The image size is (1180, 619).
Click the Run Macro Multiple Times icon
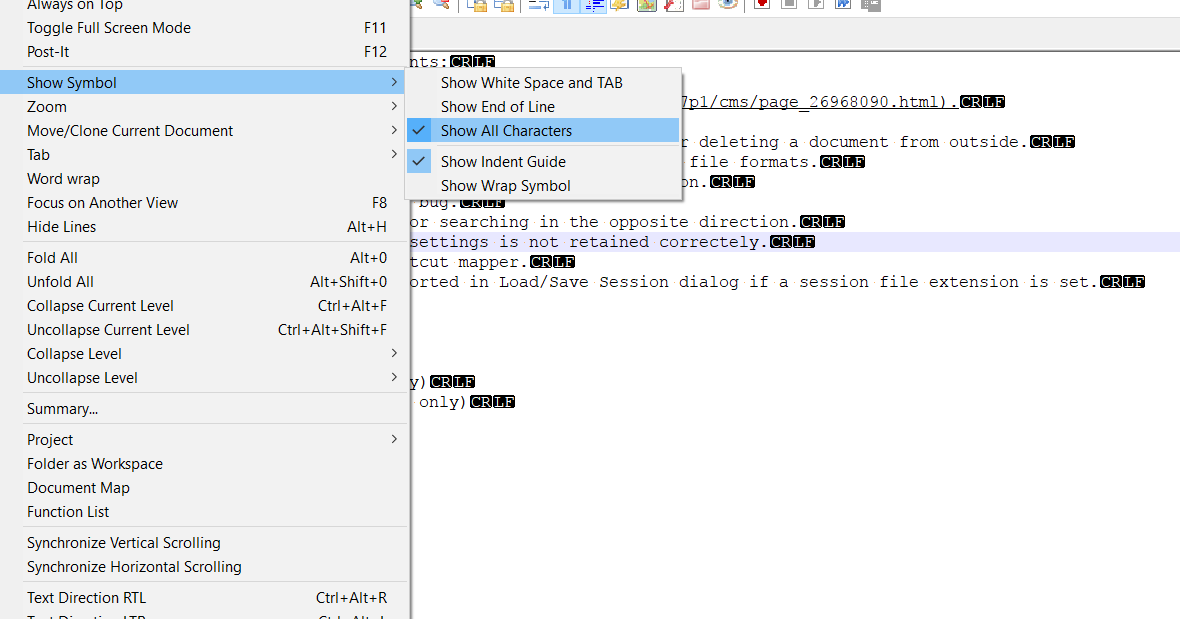842,6
